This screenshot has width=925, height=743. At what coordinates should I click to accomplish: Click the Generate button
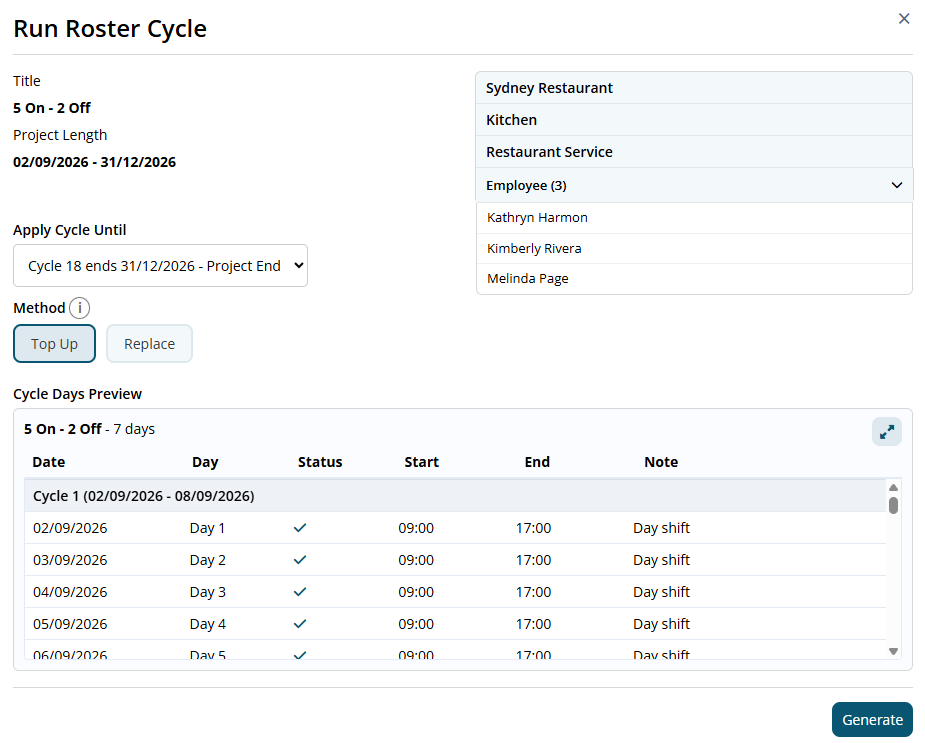click(x=872, y=719)
